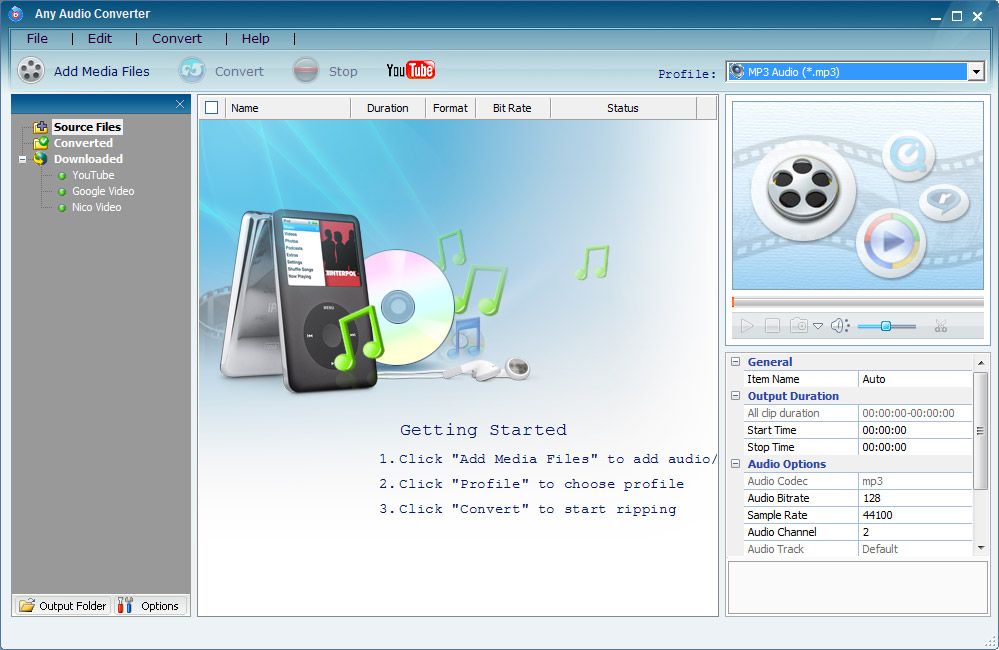Collapse the Downloaded tree node

pyautogui.click(x=22, y=159)
